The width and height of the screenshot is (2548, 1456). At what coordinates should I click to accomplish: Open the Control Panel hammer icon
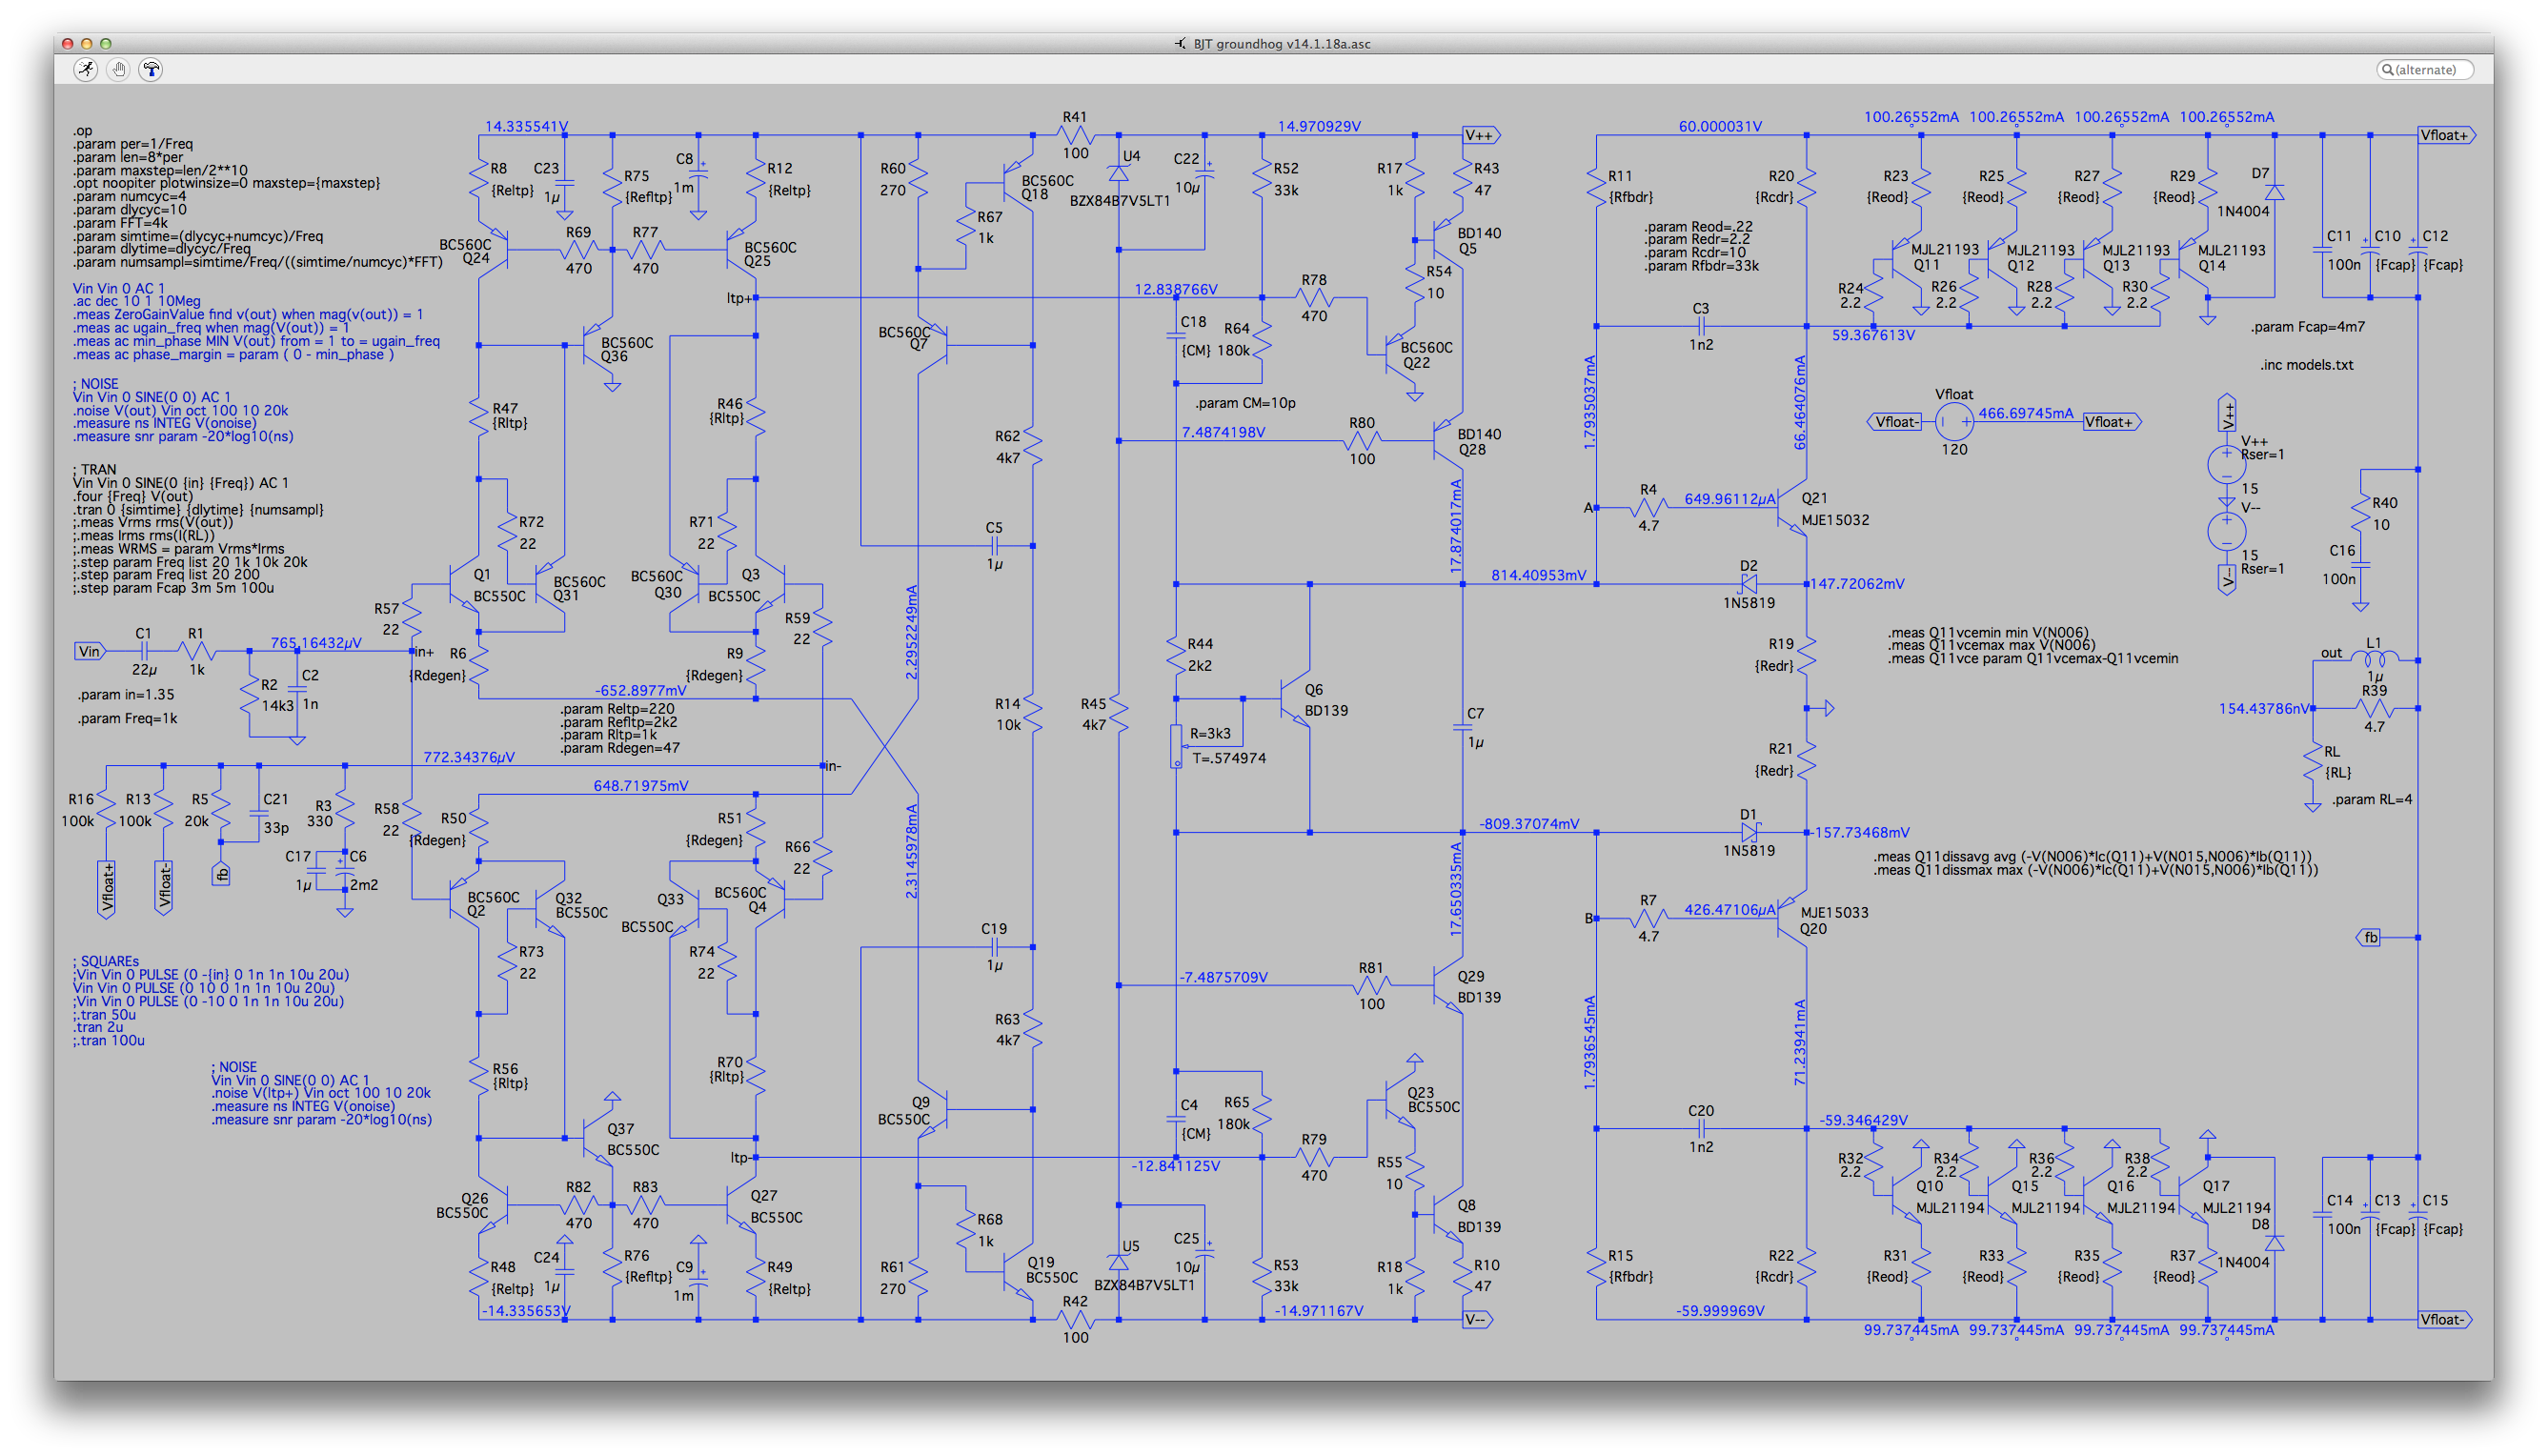pyautogui.click(x=151, y=69)
